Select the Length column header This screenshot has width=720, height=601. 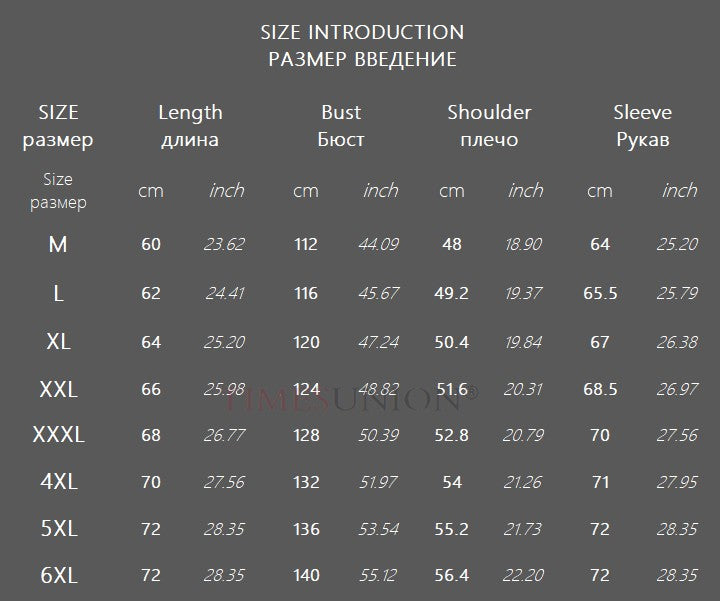pos(190,113)
